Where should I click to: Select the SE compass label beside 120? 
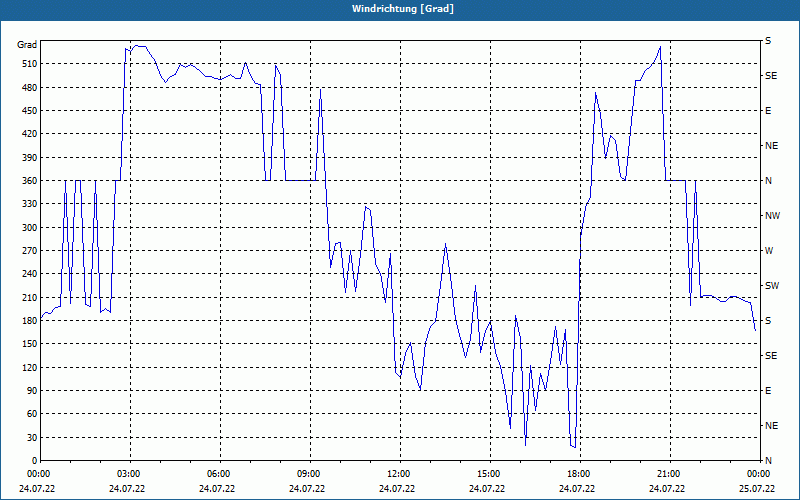point(771,356)
